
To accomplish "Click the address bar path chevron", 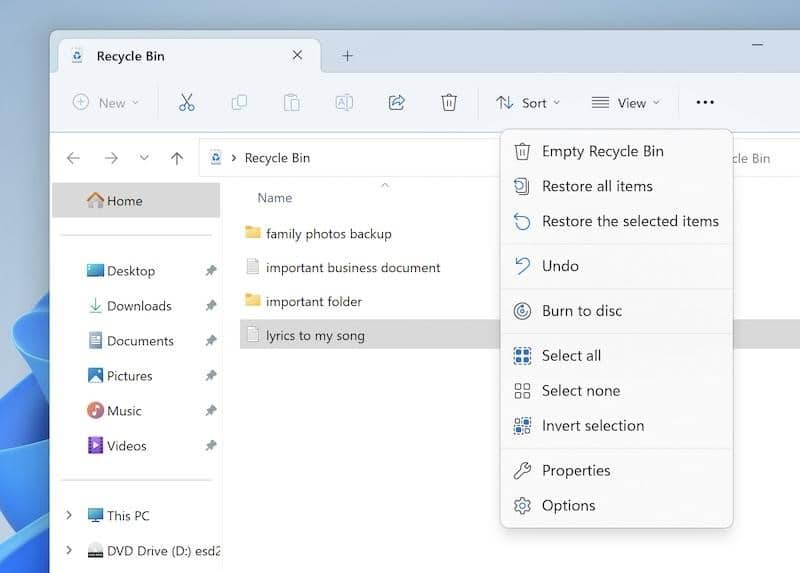I will point(234,158).
